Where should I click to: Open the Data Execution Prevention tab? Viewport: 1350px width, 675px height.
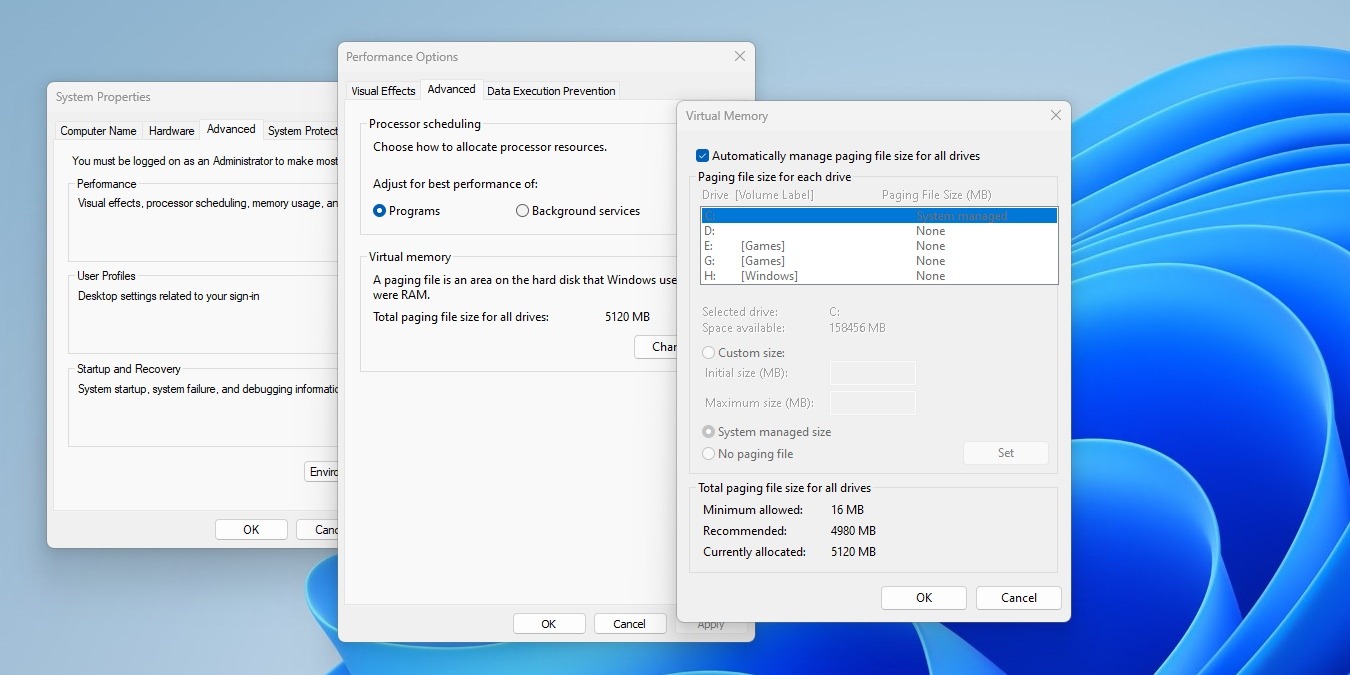550,90
